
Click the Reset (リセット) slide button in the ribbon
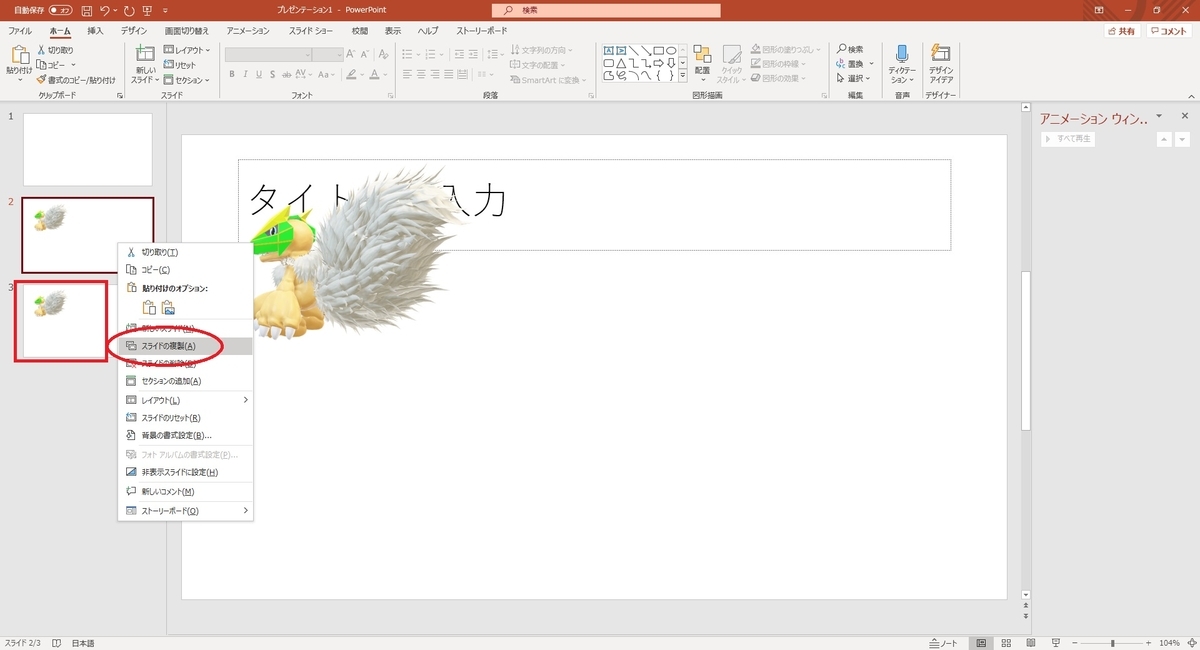pos(180,65)
